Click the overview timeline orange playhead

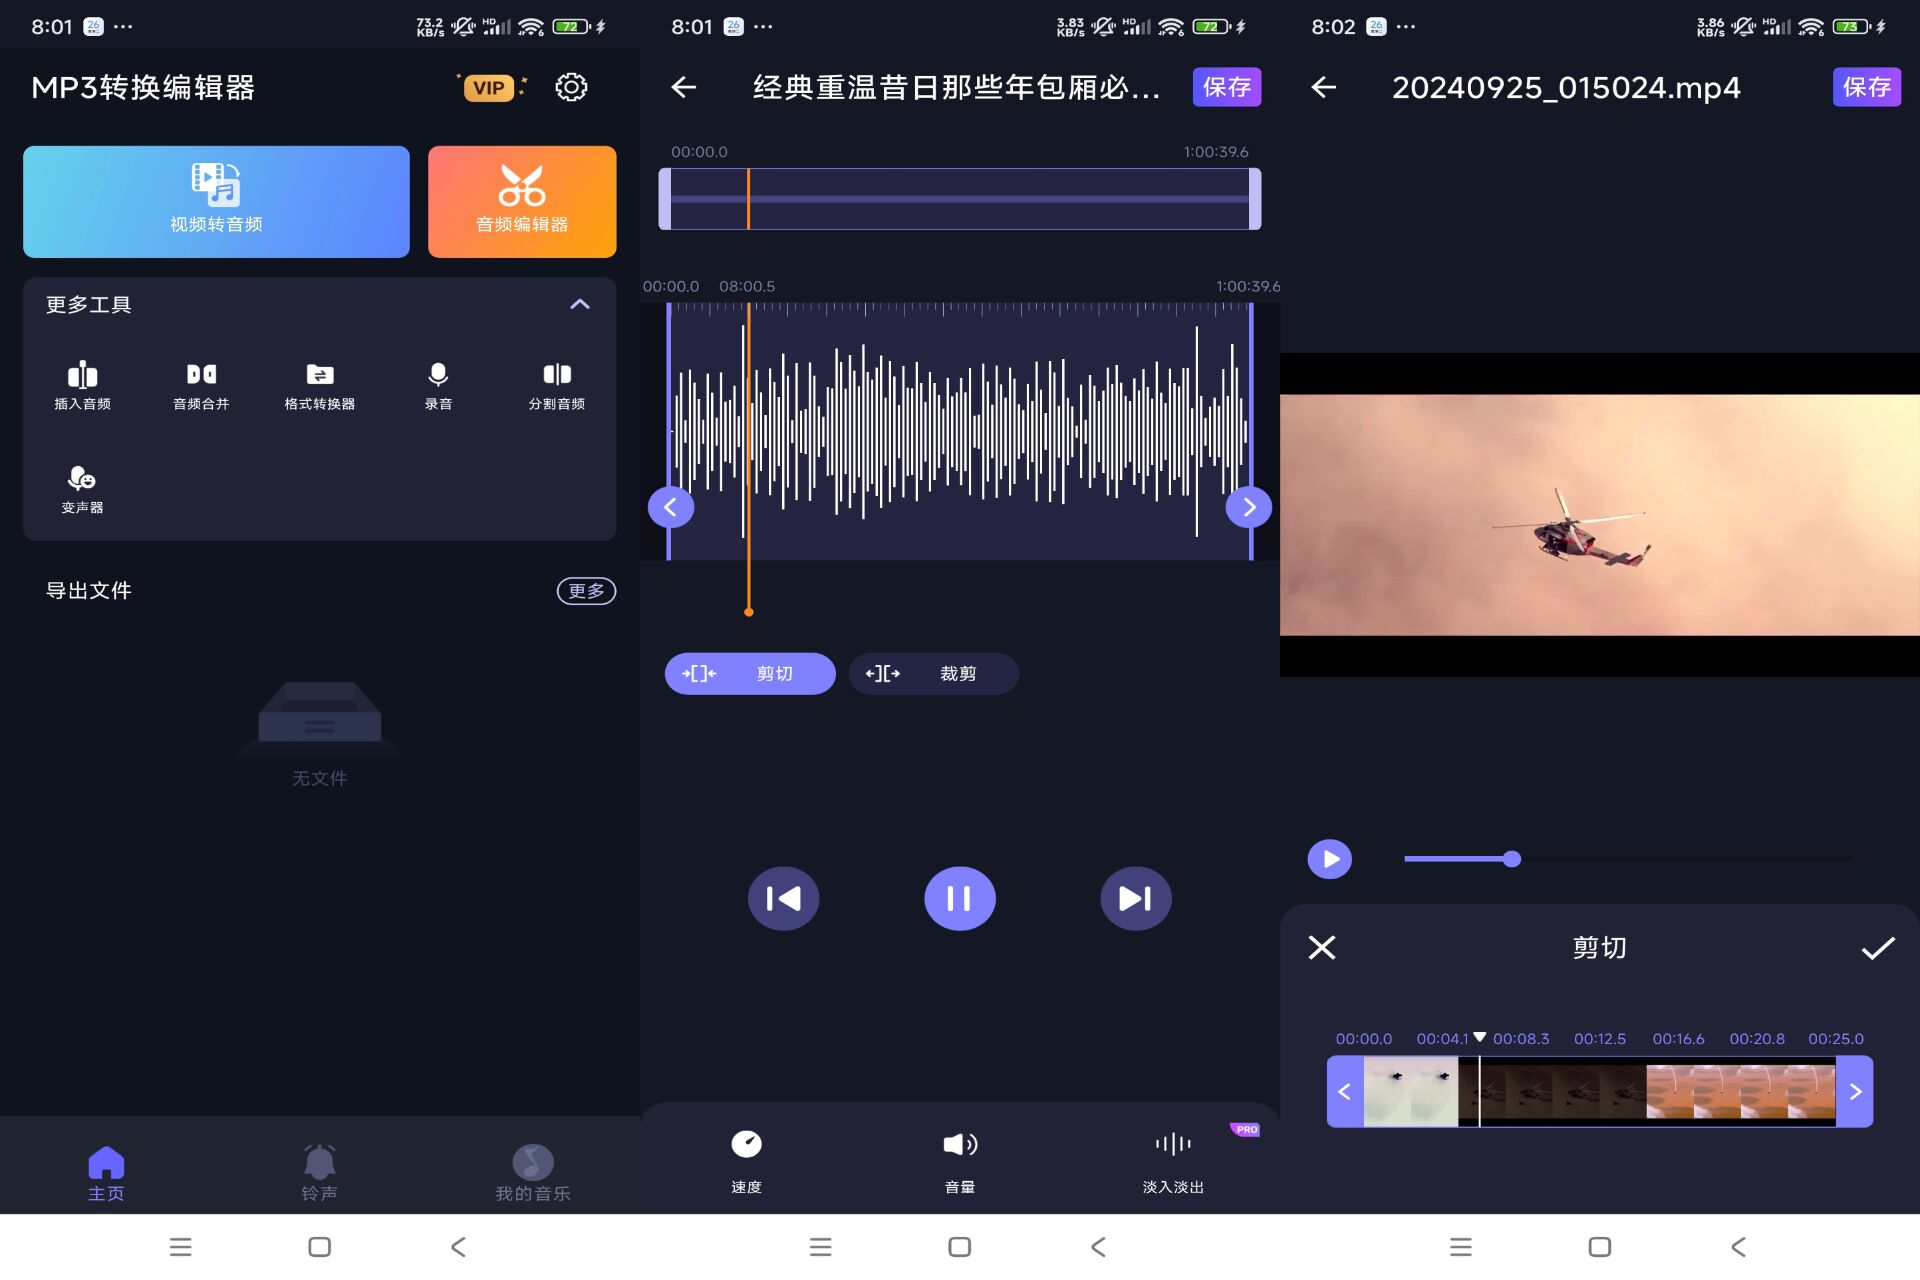748,199
